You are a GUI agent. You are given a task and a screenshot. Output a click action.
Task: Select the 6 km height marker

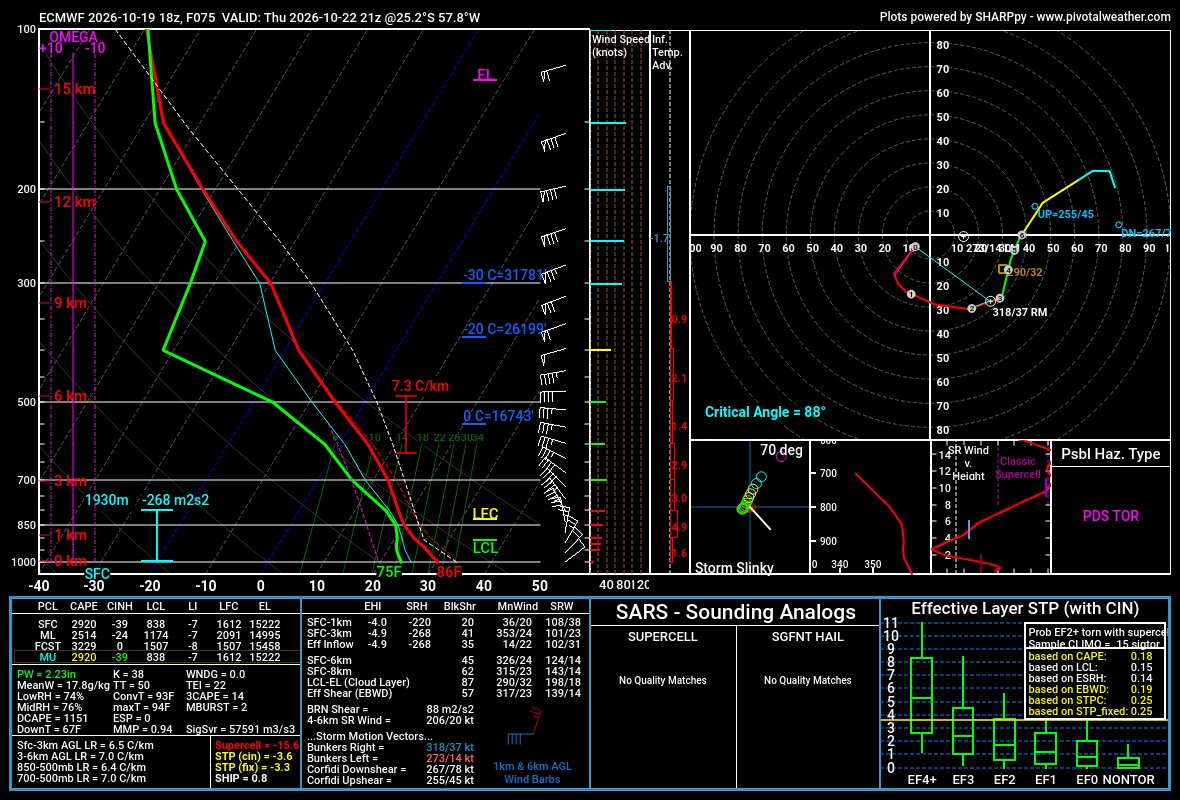[x=69, y=396]
